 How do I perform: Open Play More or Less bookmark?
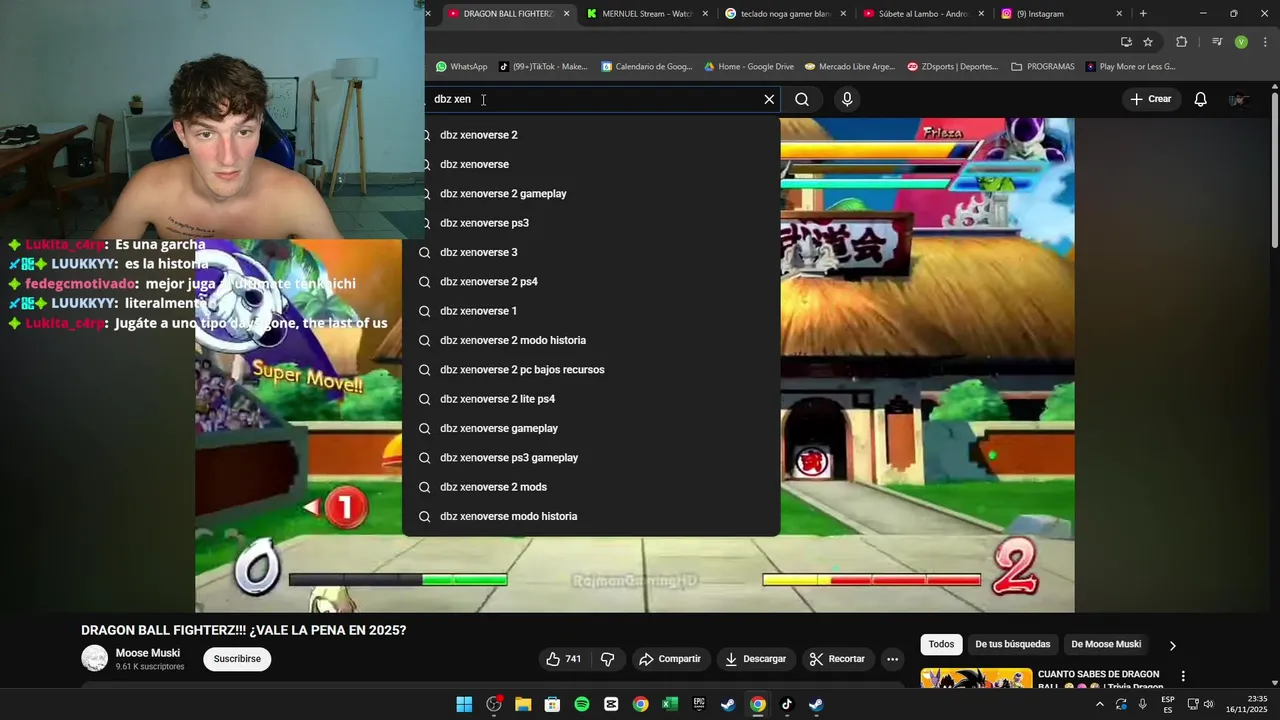[x=1131, y=67]
